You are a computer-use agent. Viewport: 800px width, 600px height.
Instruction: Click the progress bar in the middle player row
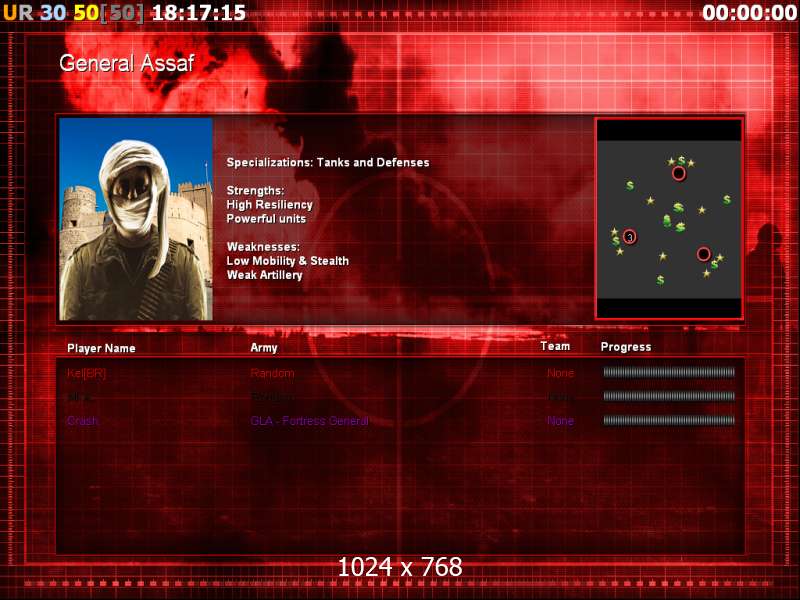[669, 396]
